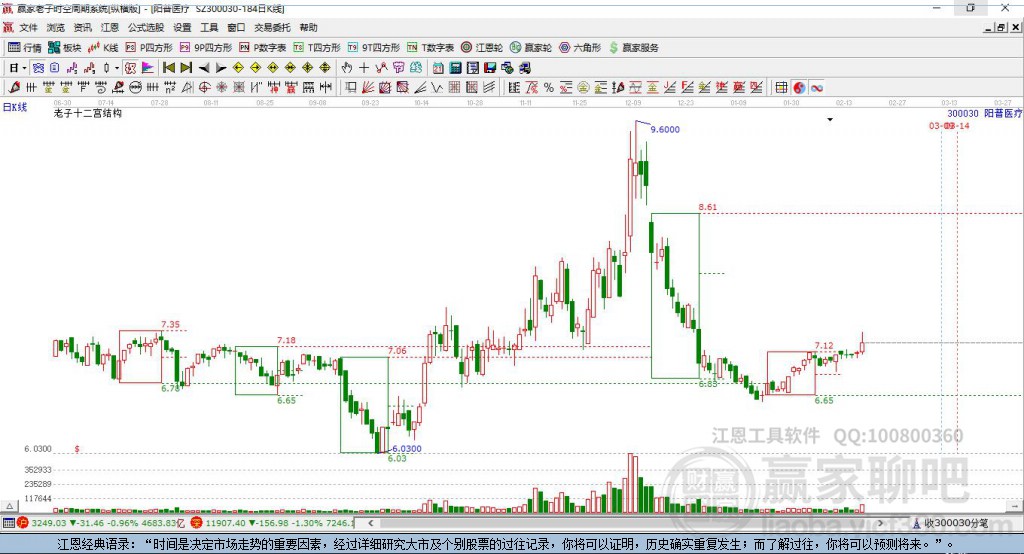Open the 日K线 period label
This screenshot has height=554, width=1024.
14,106
